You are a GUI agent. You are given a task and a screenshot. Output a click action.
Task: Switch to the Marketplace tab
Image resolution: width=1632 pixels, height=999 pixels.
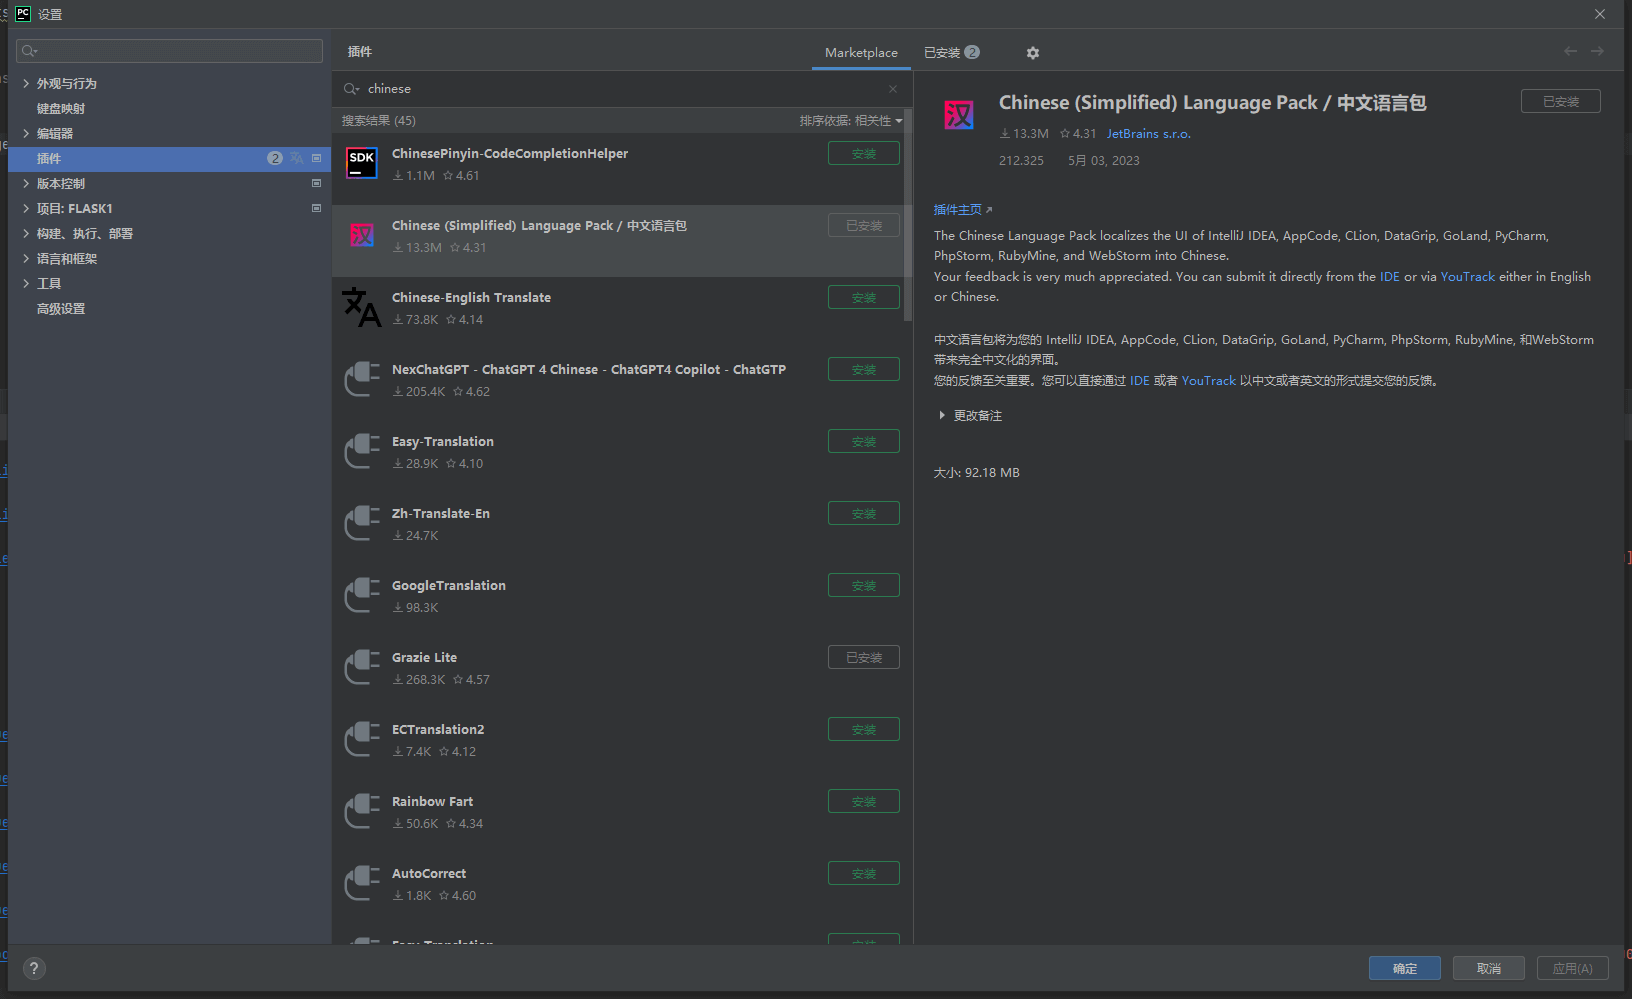(861, 53)
